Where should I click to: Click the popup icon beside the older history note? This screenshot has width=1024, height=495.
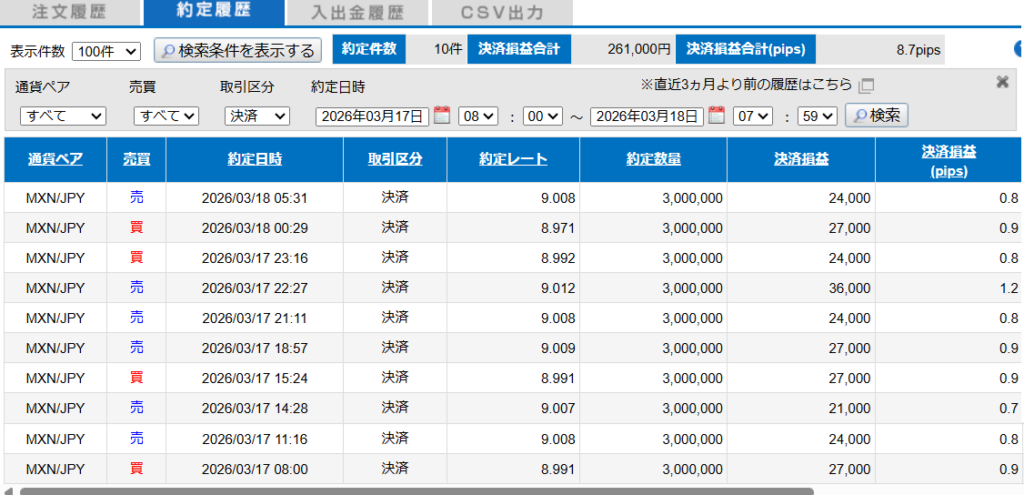pyautogui.click(x=866, y=85)
